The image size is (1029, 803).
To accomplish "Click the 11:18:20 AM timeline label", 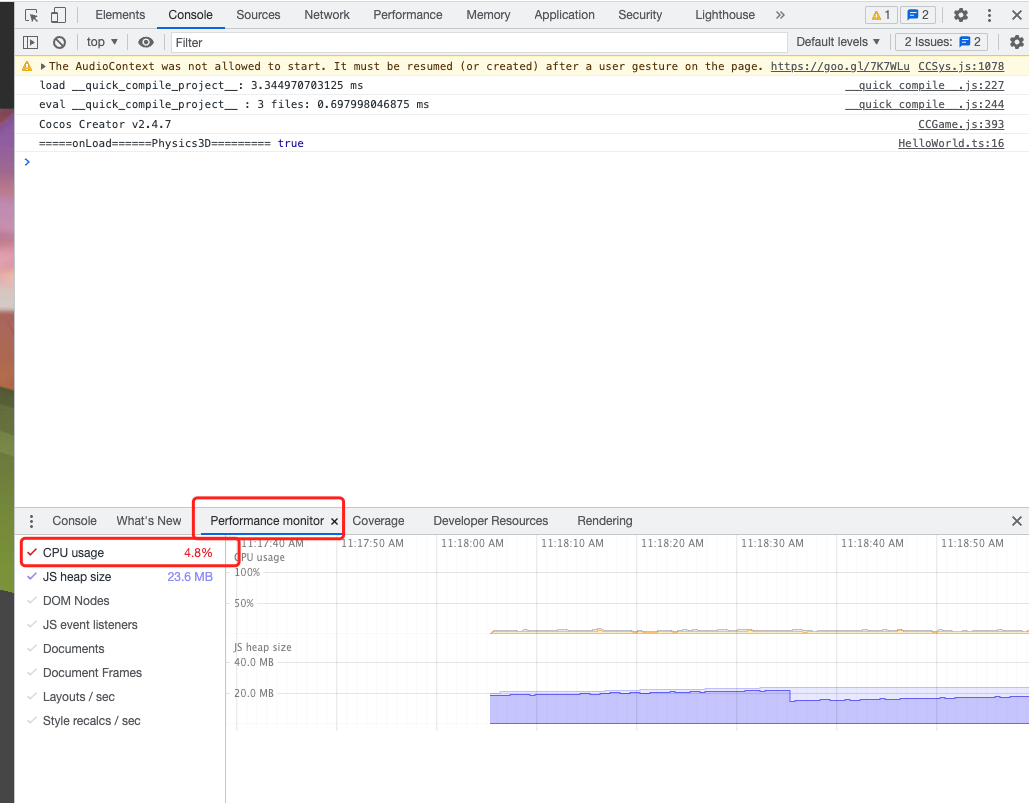I will tap(672, 543).
